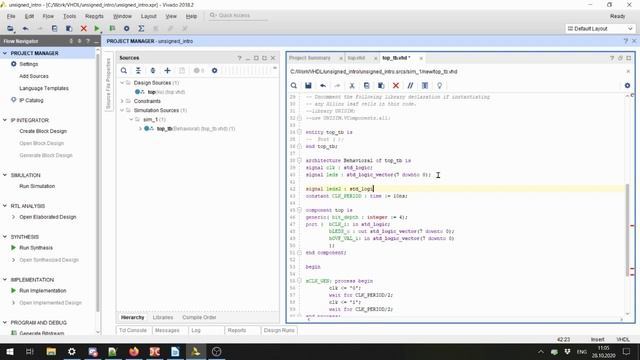
Task: Open Sources panel settings gear
Action: (214, 71)
